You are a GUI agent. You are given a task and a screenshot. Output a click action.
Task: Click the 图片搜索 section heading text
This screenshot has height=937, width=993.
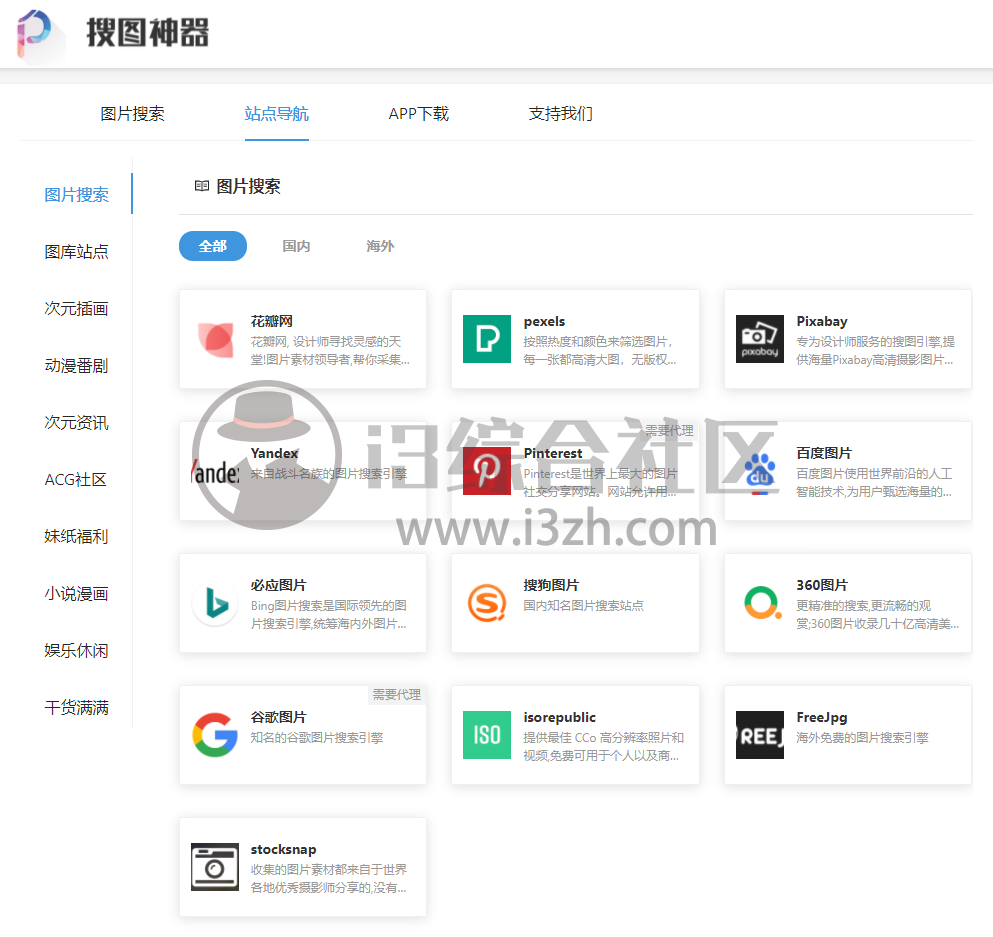pos(248,186)
